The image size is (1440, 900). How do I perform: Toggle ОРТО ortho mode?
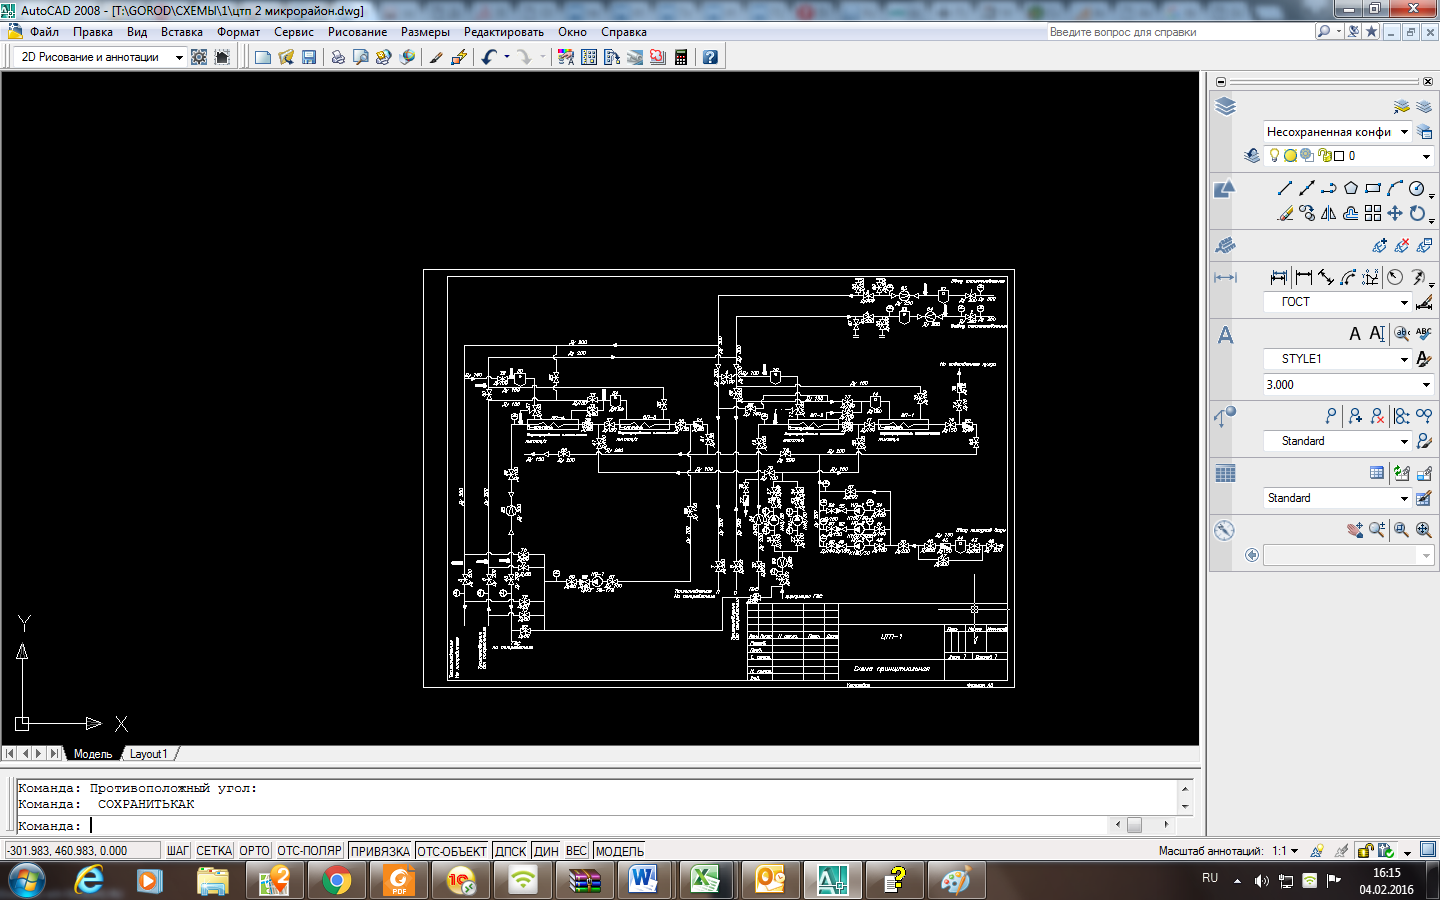pos(254,851)
